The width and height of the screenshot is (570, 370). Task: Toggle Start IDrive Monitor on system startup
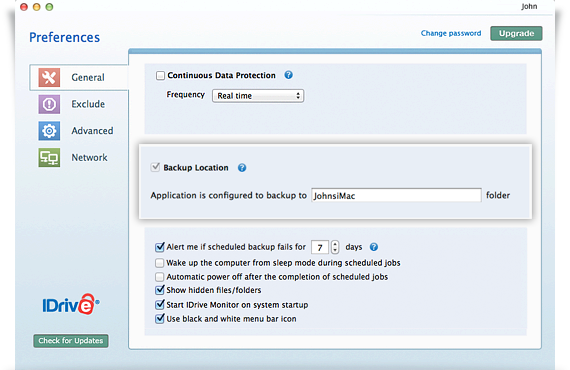(x=160, y=305)
